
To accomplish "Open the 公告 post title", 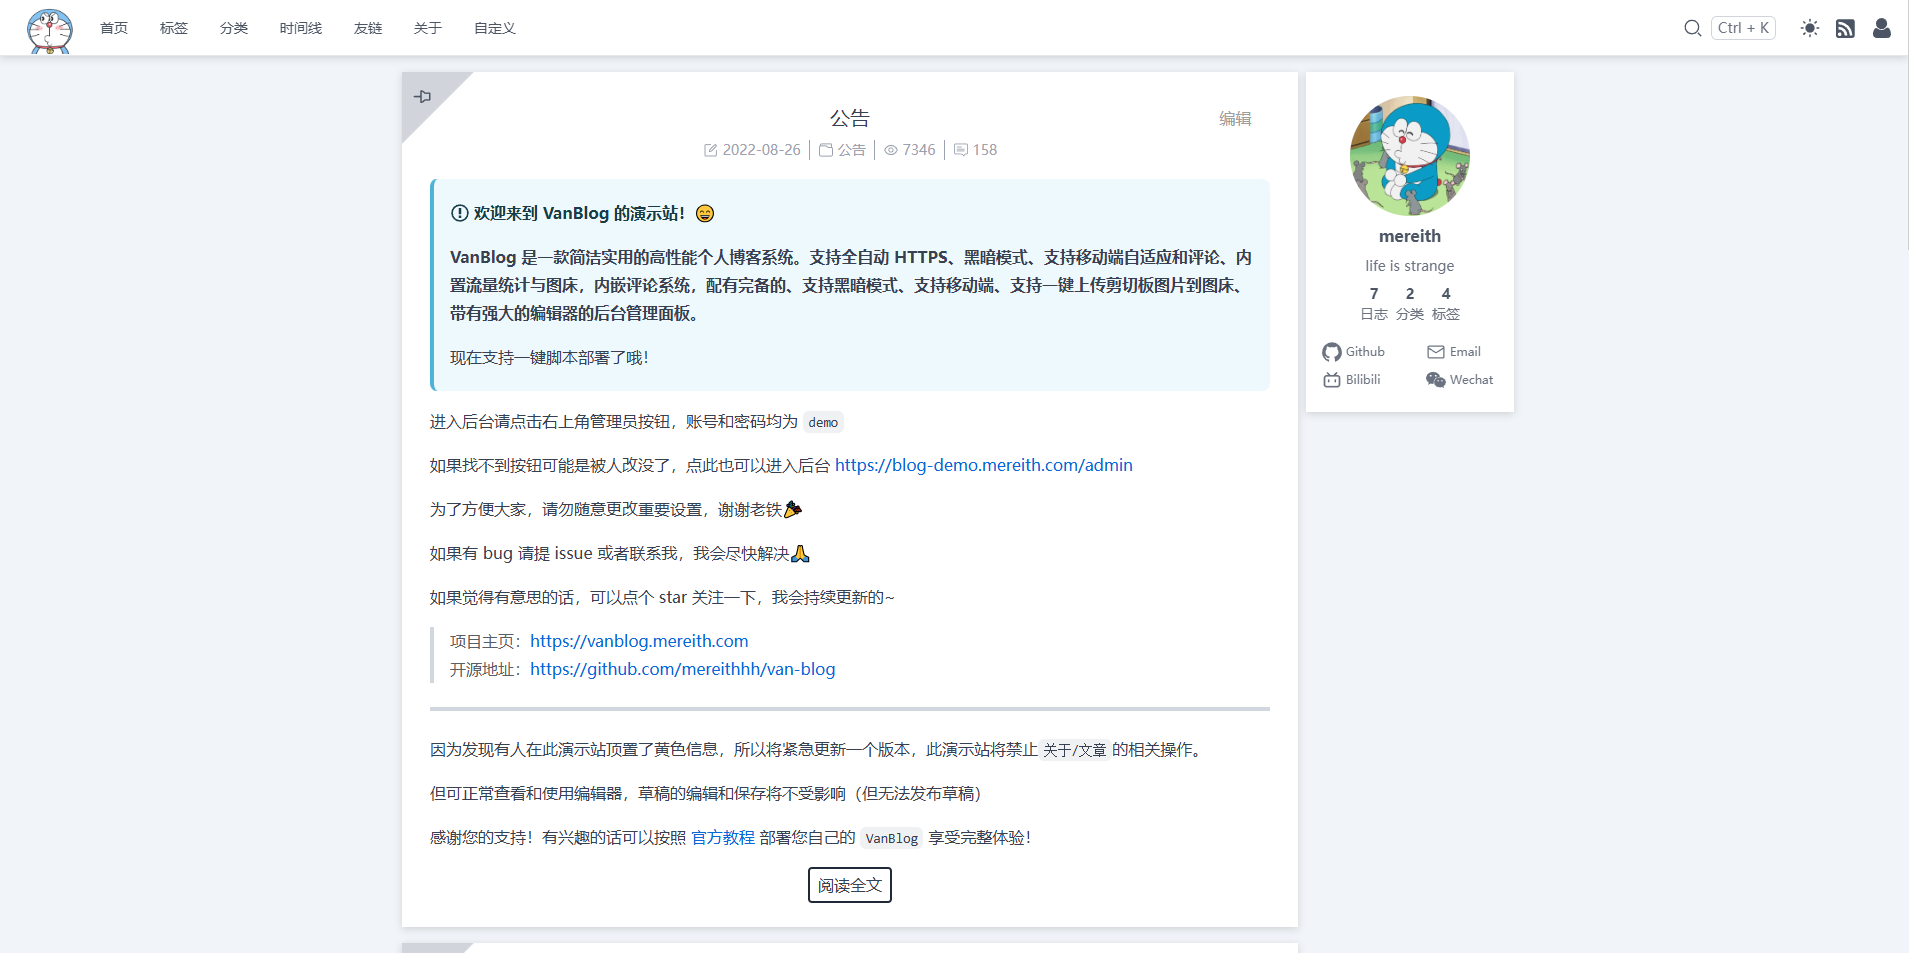I will point(849,118).
